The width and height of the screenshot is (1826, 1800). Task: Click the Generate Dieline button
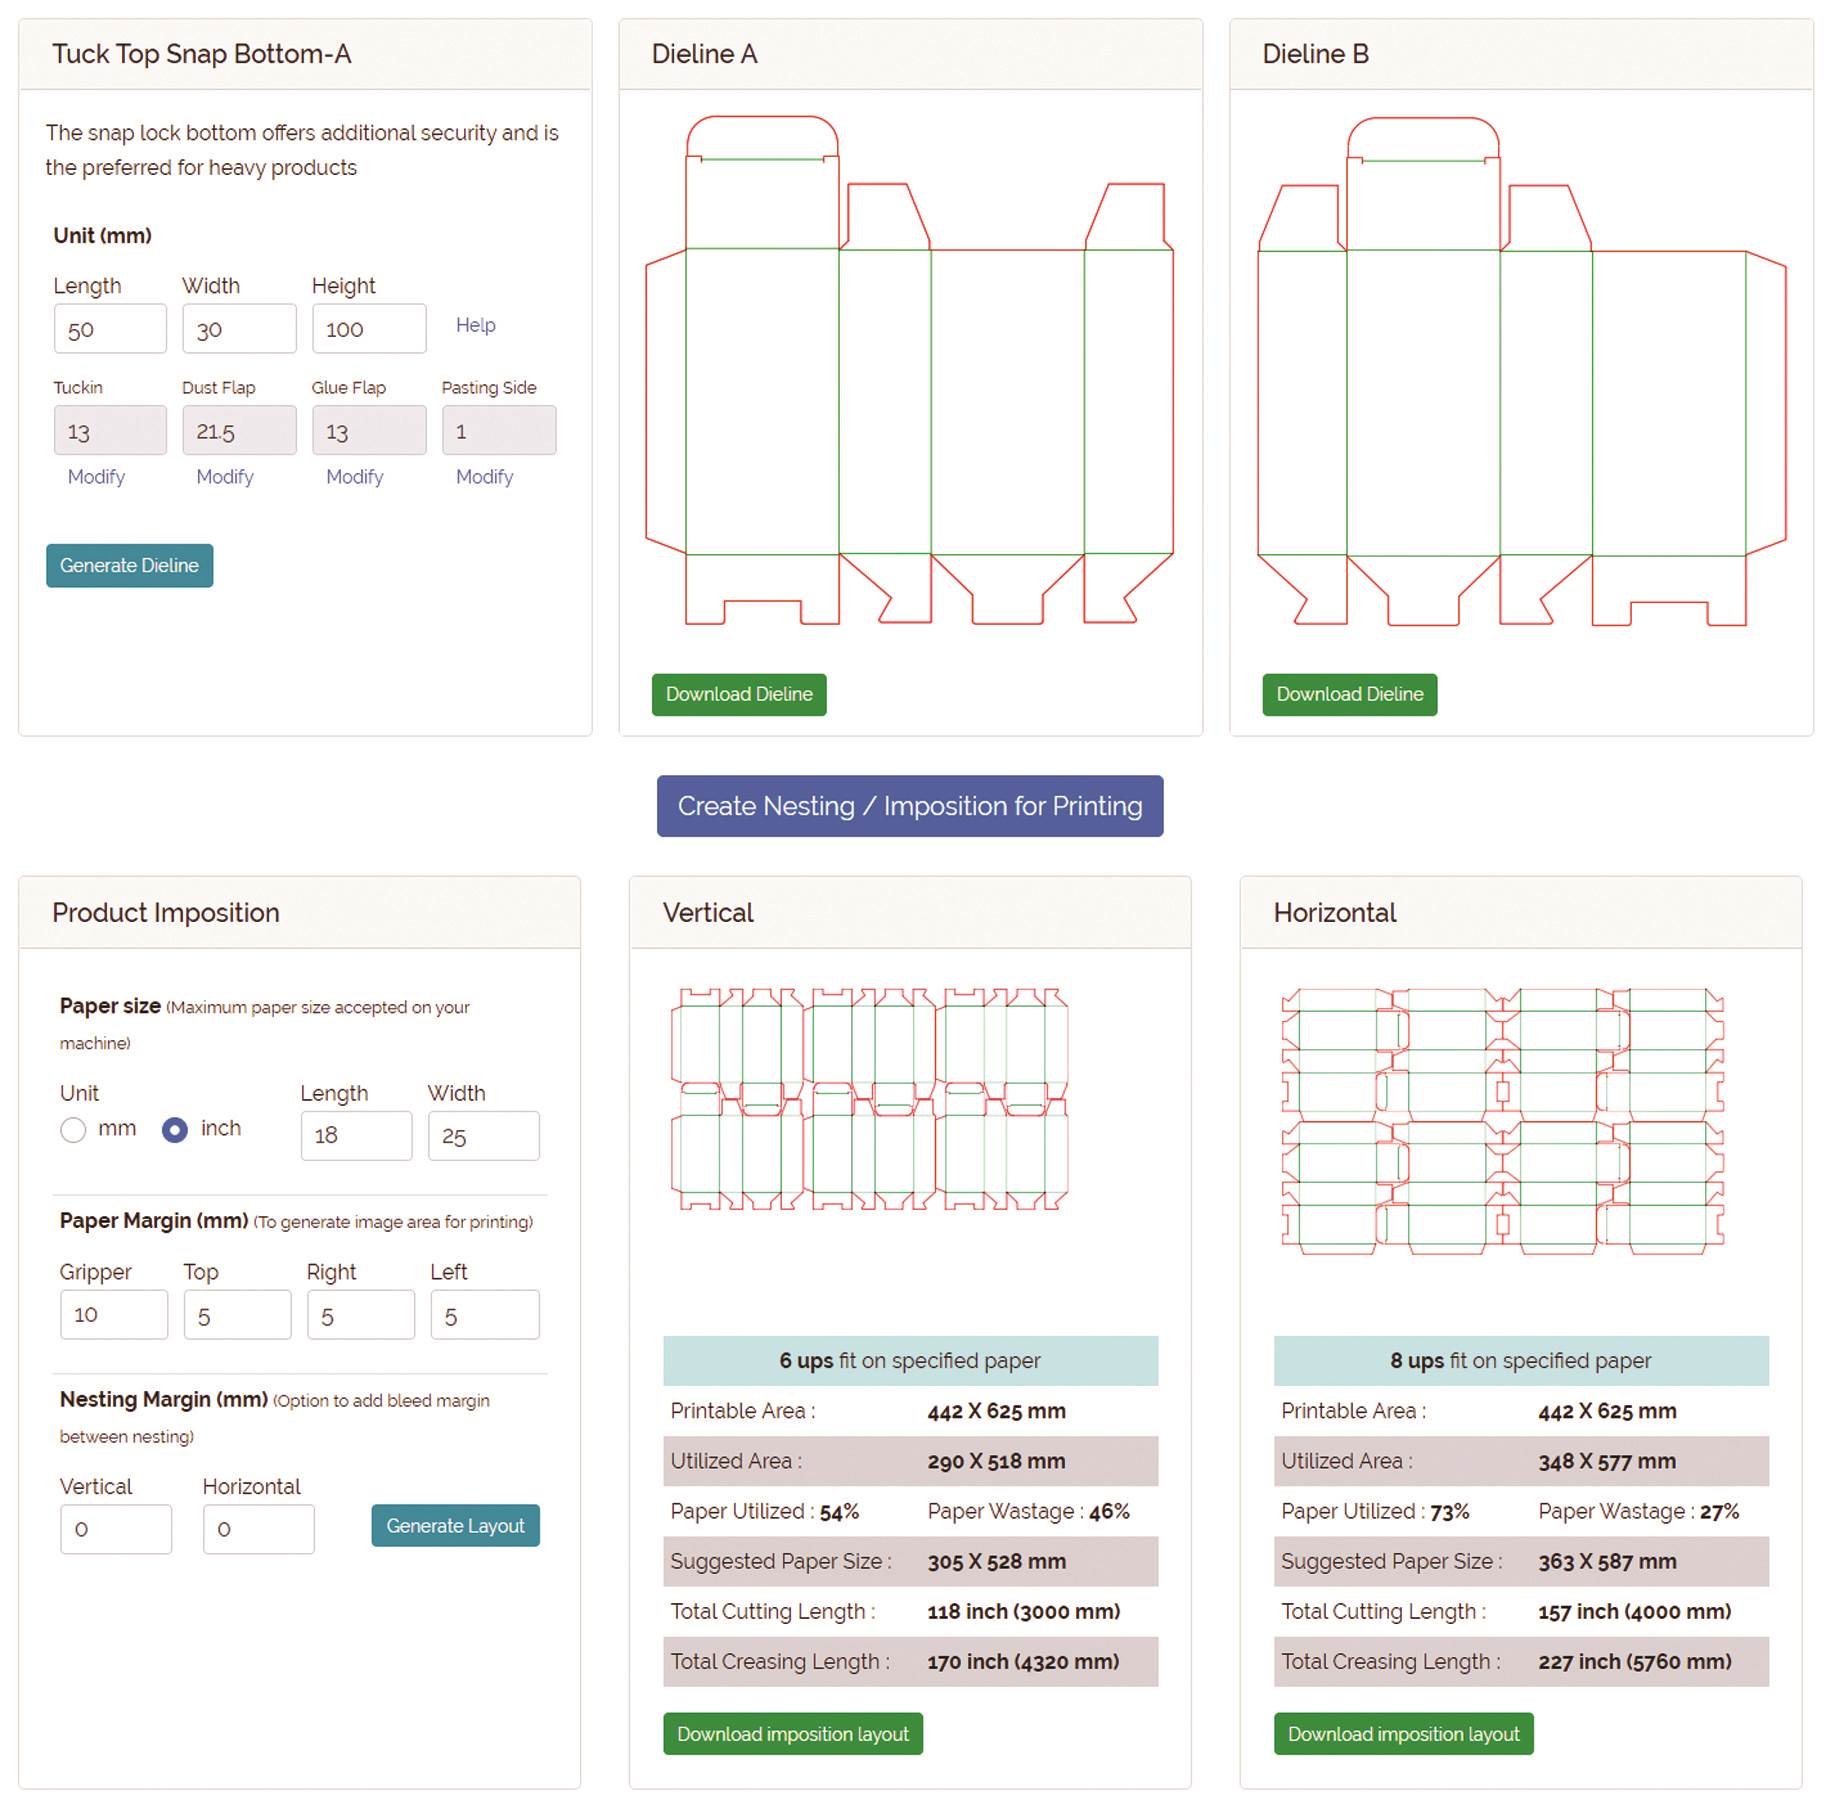tap(129, 565)
